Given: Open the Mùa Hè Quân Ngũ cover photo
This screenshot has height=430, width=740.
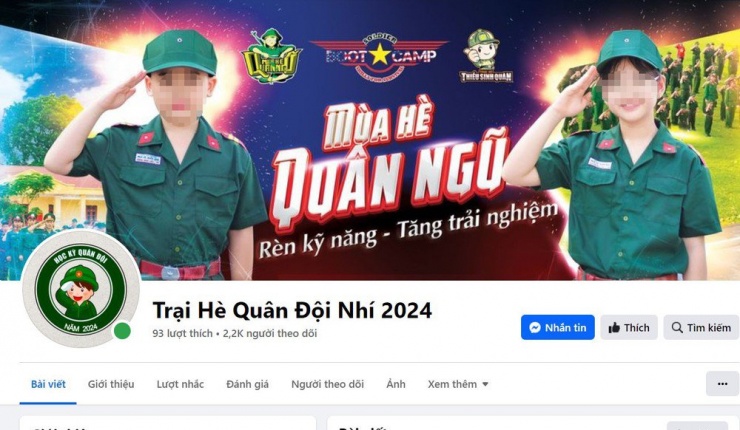Looking at the screenshot, I should (370, 140).
